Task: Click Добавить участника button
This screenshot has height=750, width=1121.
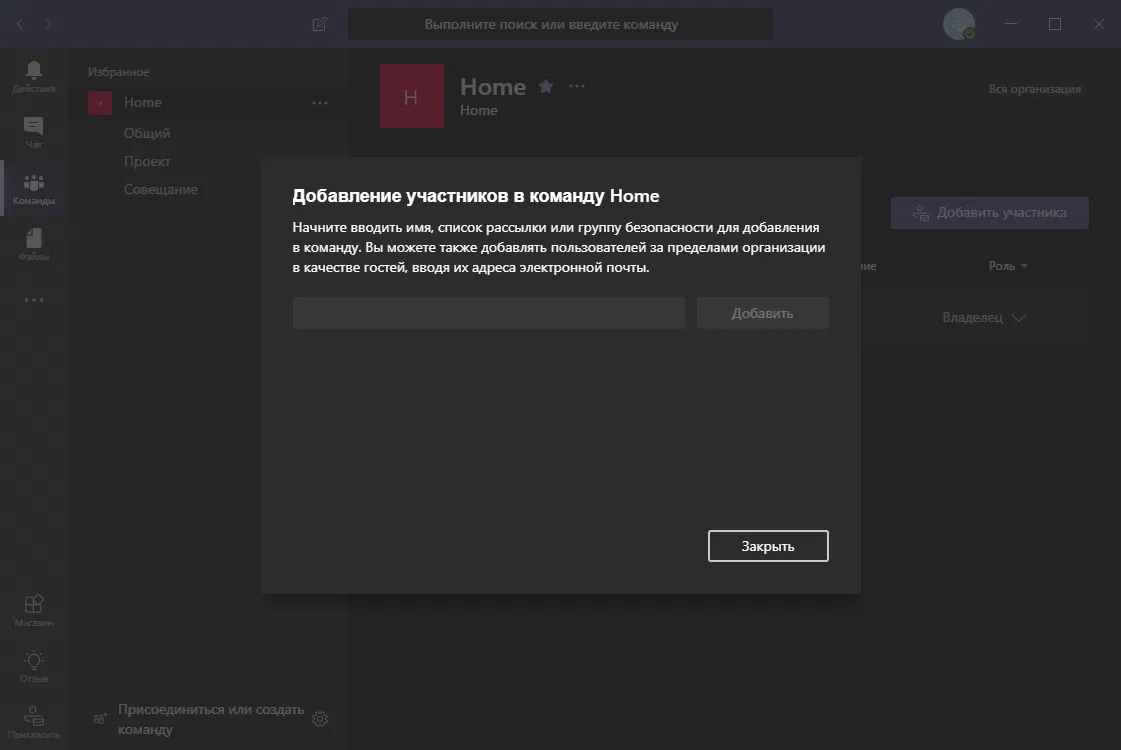Action: pos(989,213)
